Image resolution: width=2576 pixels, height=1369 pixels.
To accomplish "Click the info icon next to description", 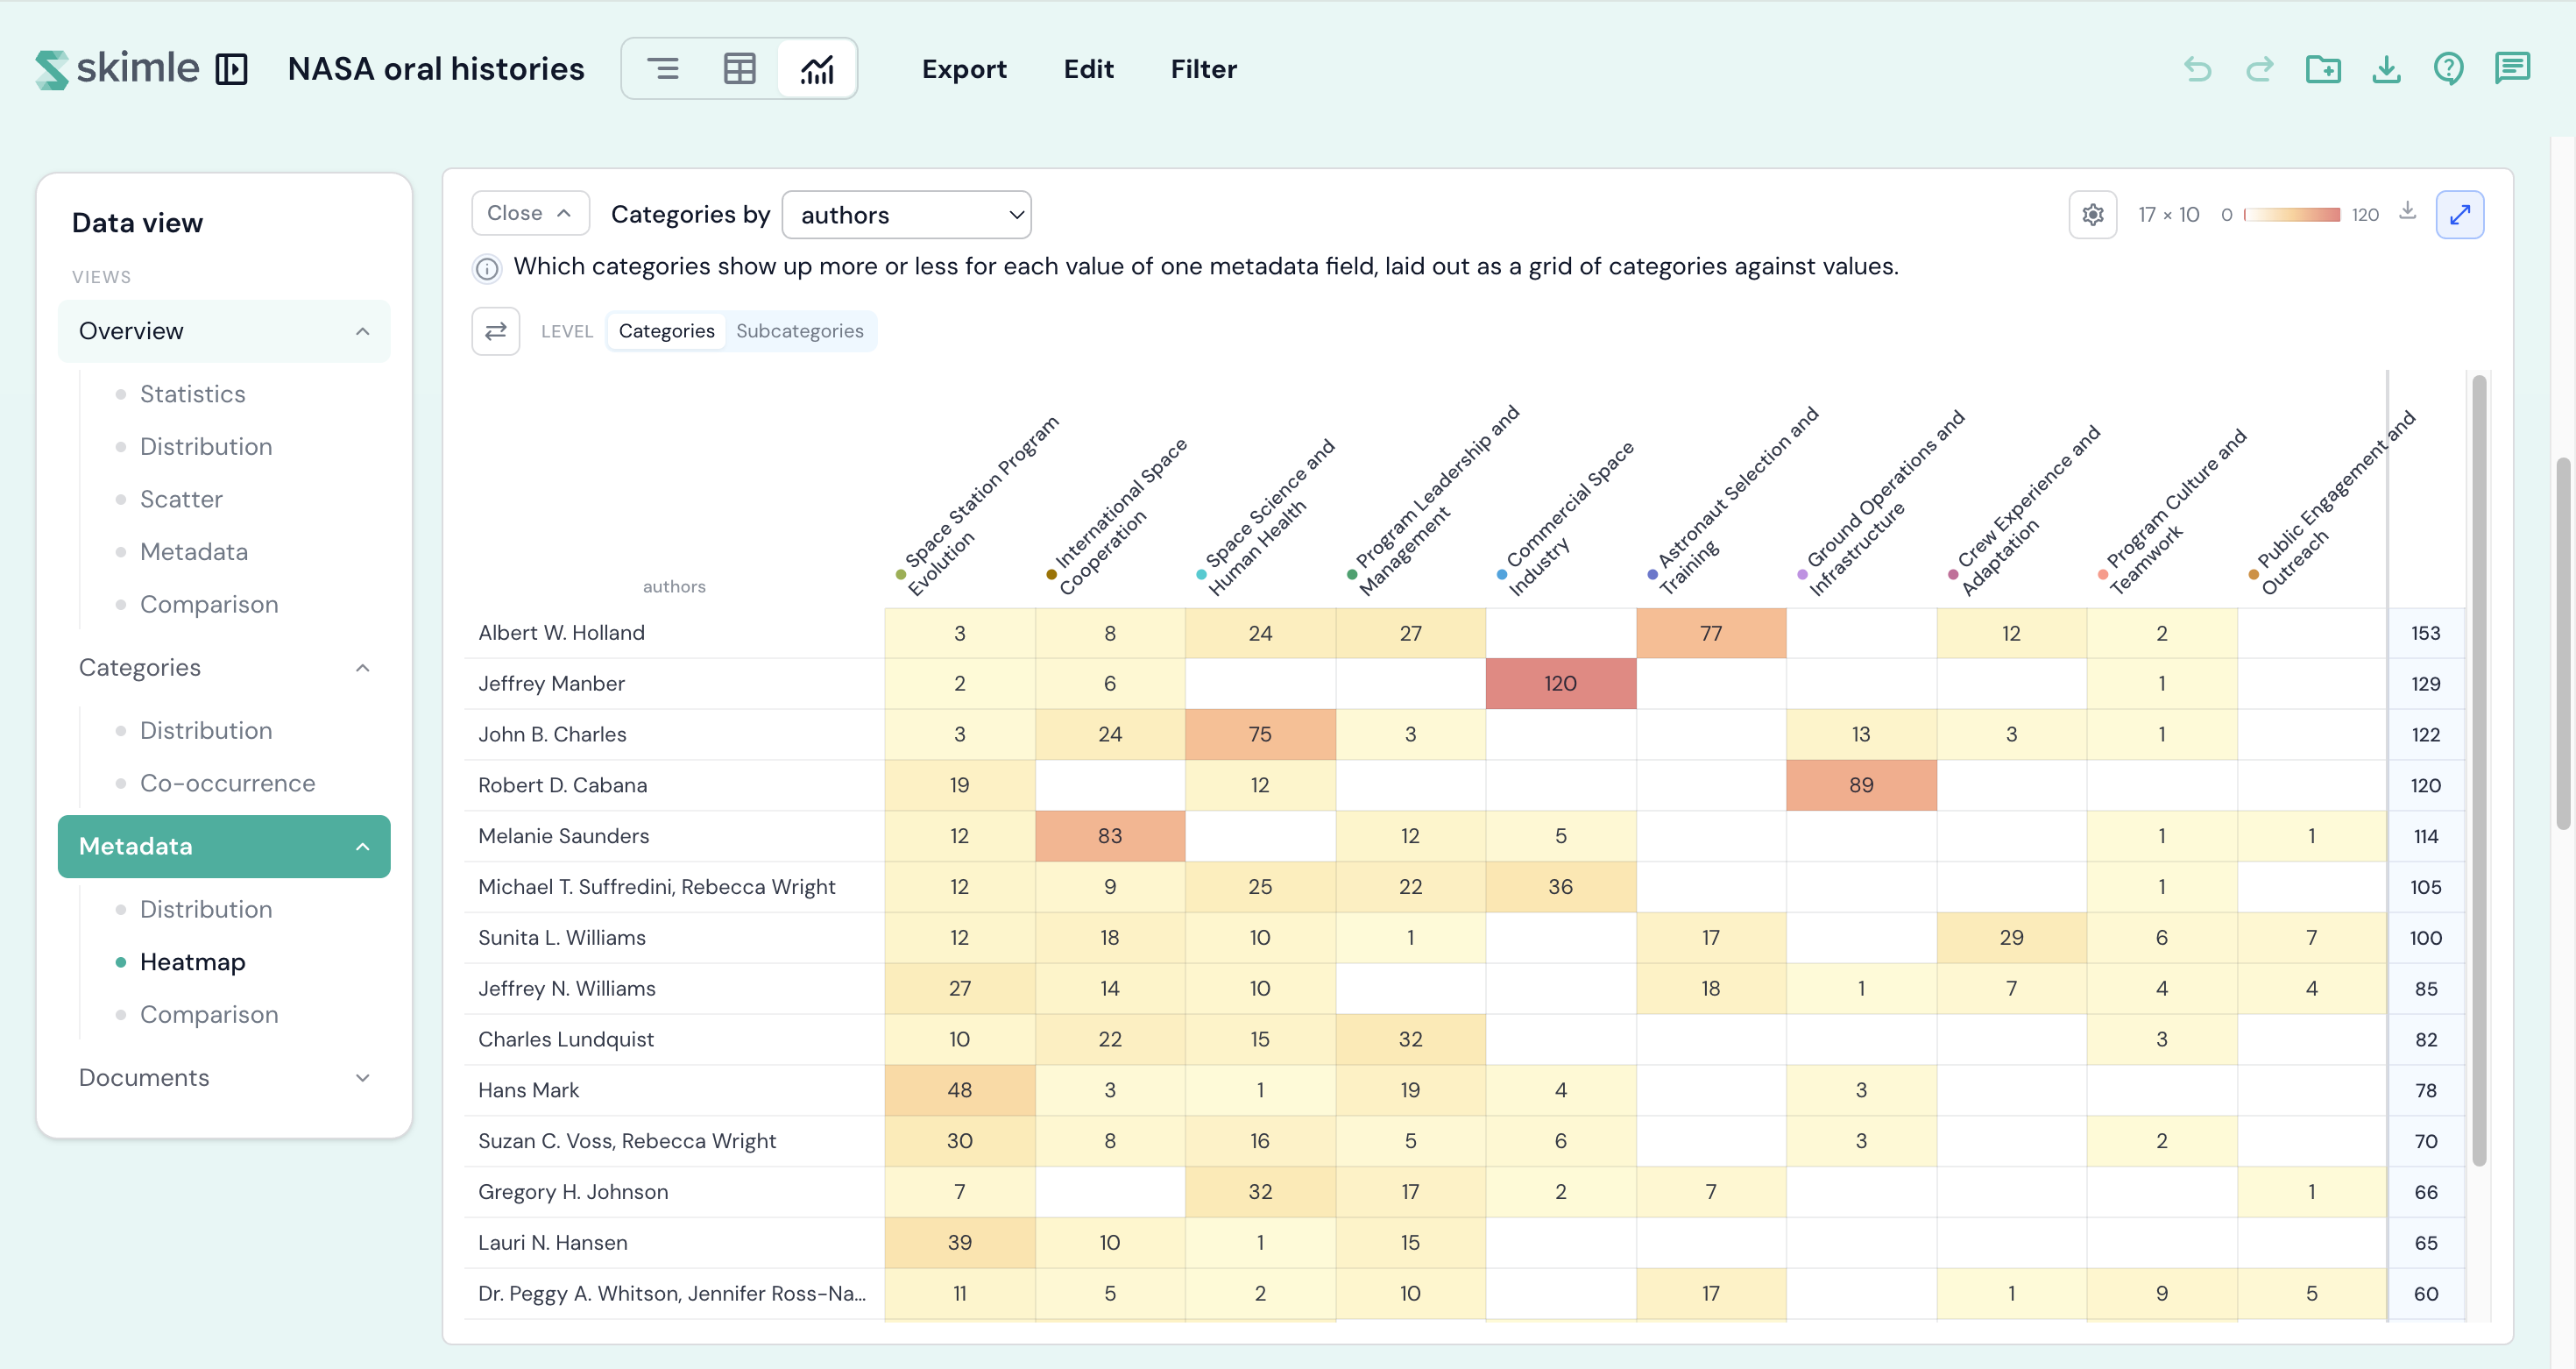I will (x=487, y=268).
